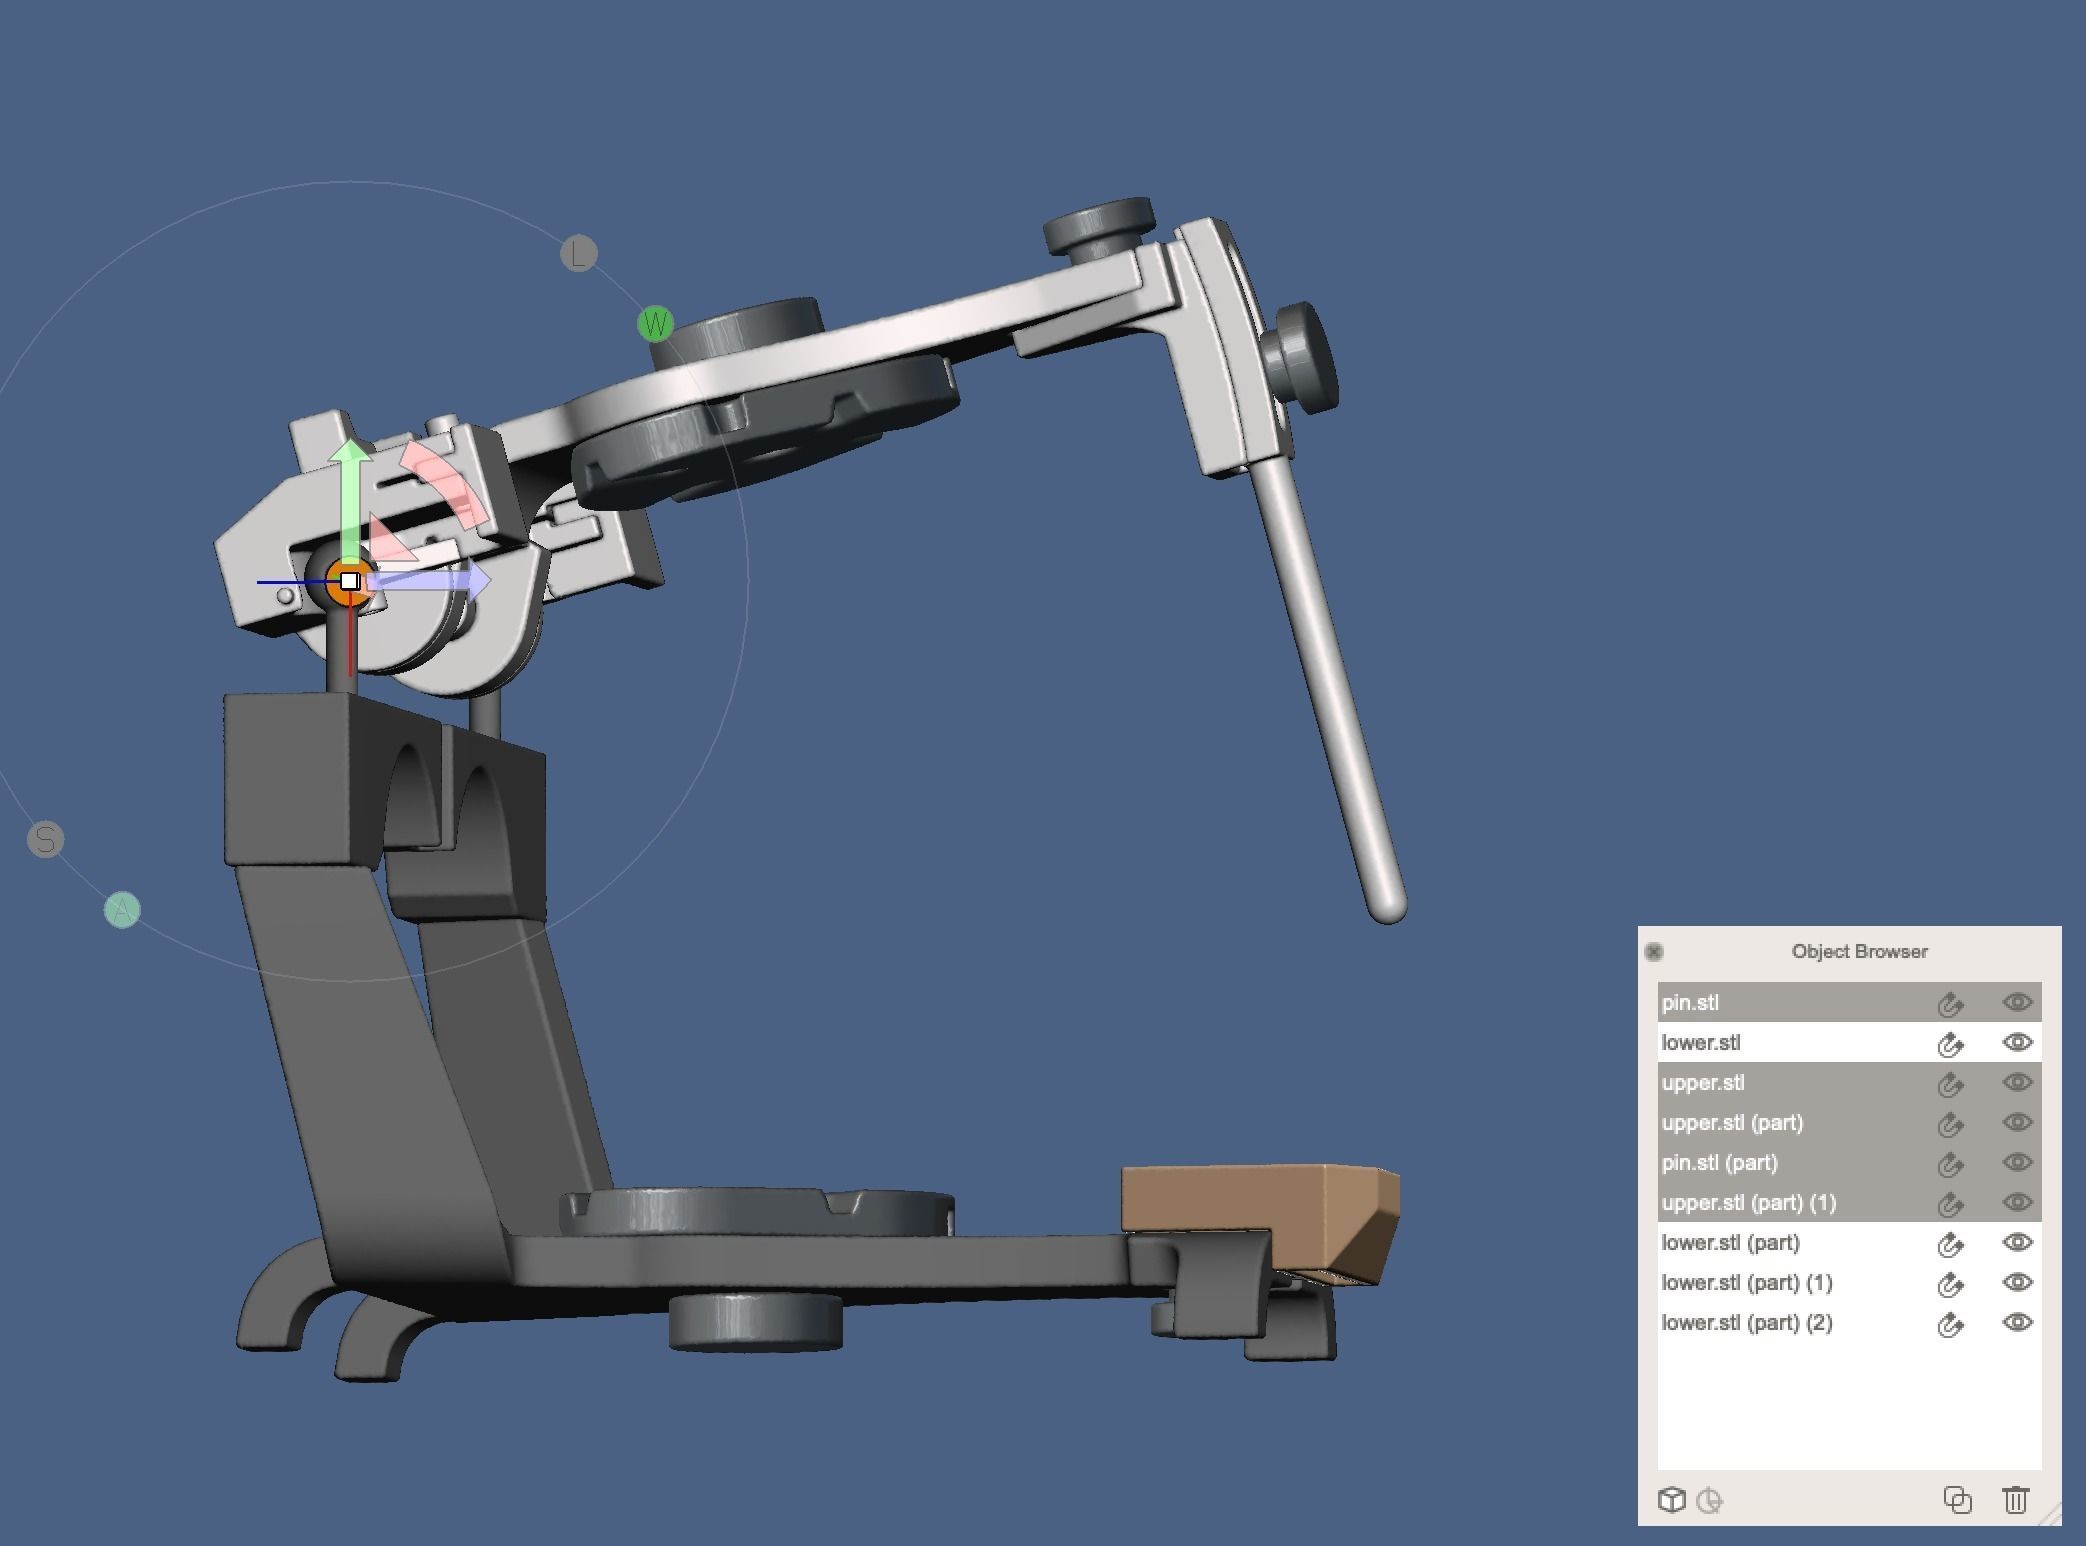Select the lower.stl (part) item in list
Screen dimensions: 2086x1546
1730,1243
